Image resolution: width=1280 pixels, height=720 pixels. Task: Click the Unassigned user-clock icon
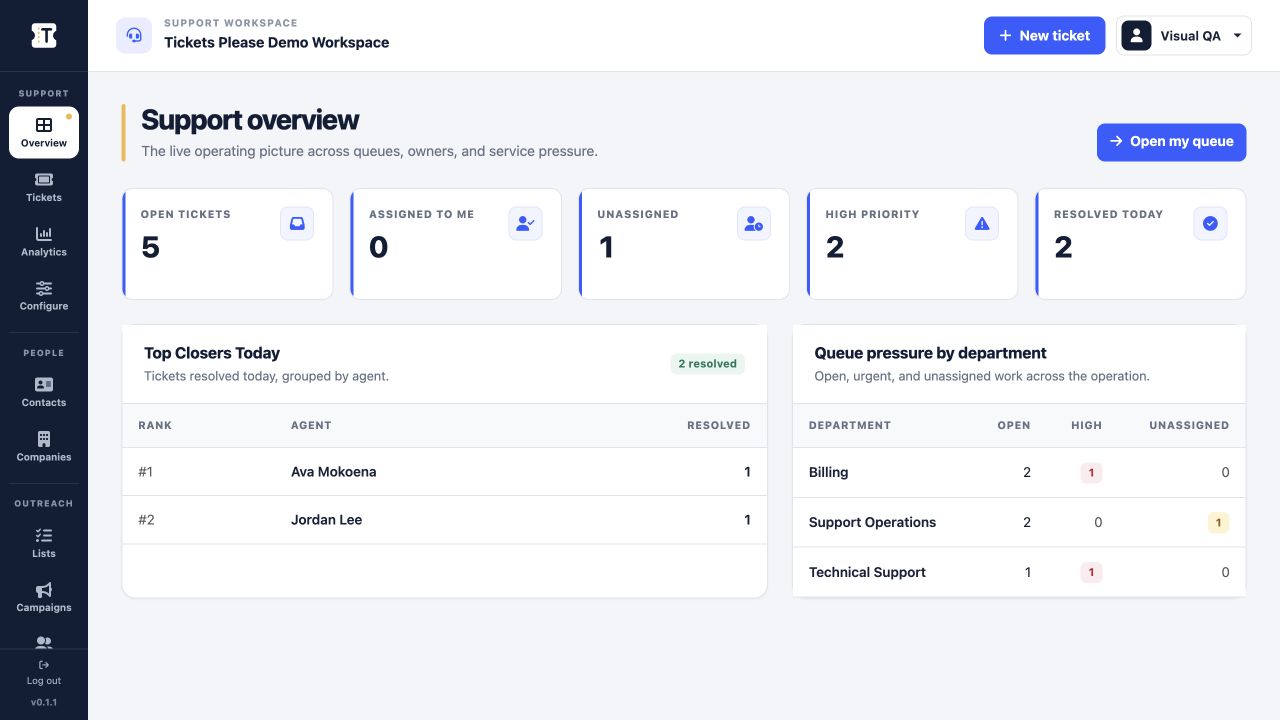[x=754, y=224]
